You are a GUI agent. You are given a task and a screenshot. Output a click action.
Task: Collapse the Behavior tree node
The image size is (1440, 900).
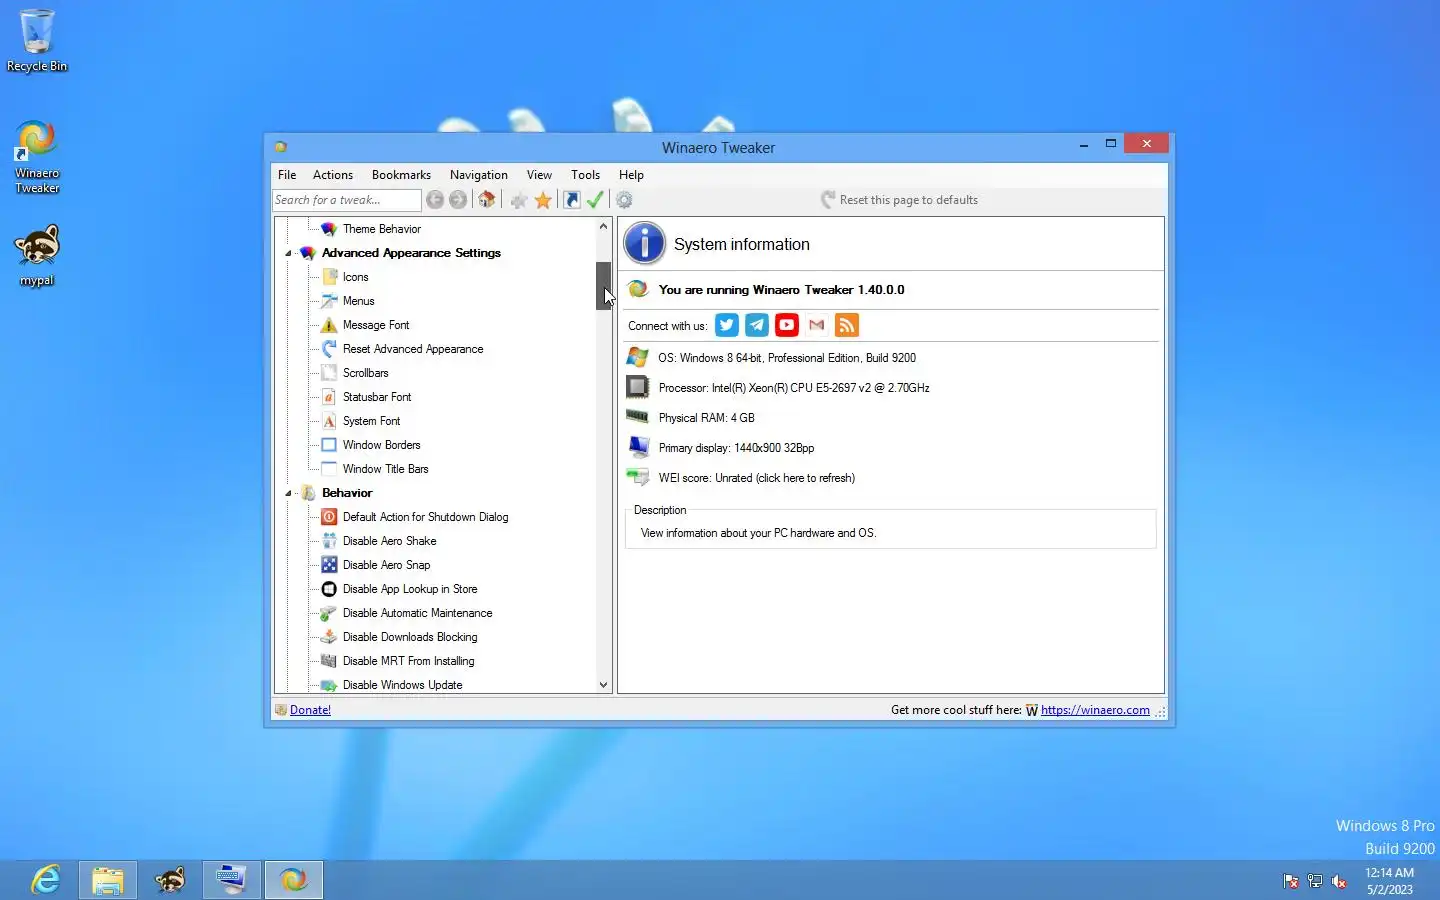(x=289, y=493)
